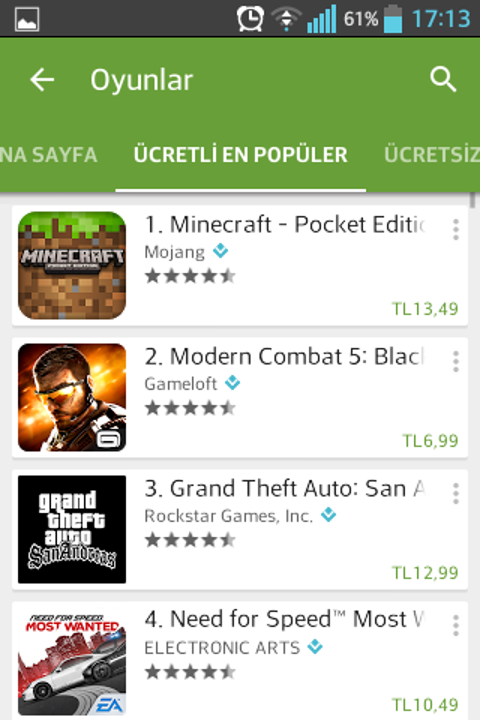
Task: Open overflow menu for Need for Speed
Action: click(455, 625)
